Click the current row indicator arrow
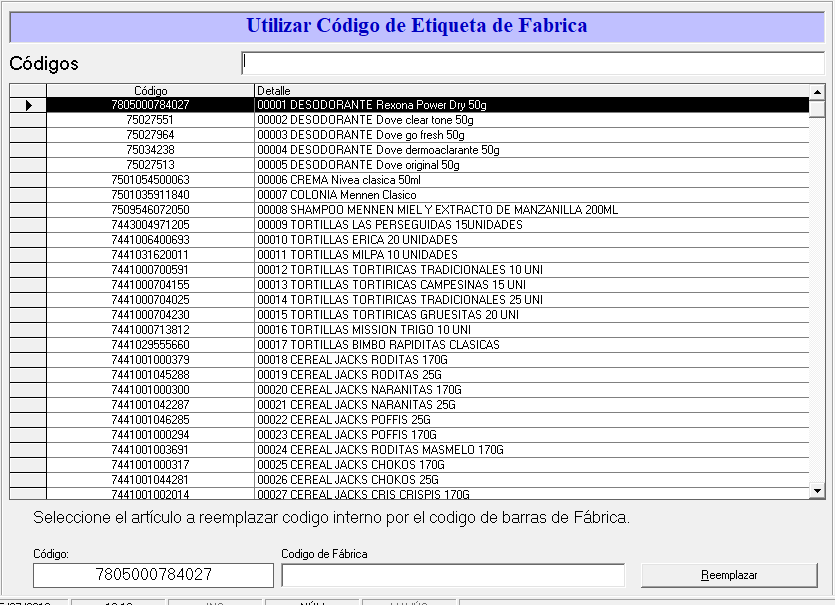The height and width of the screenshot is (605, 835). click(x=28, y=105)
